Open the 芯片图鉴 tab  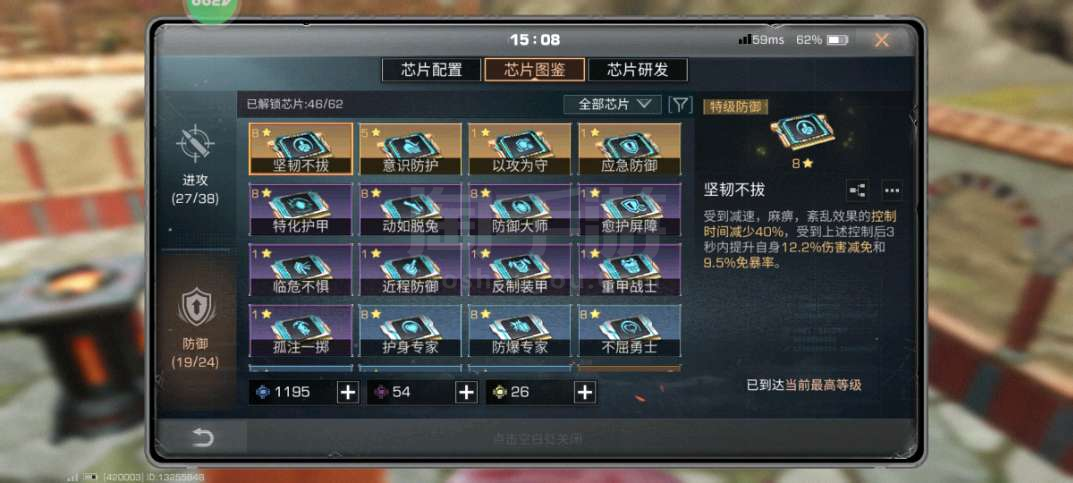point(534,70)
